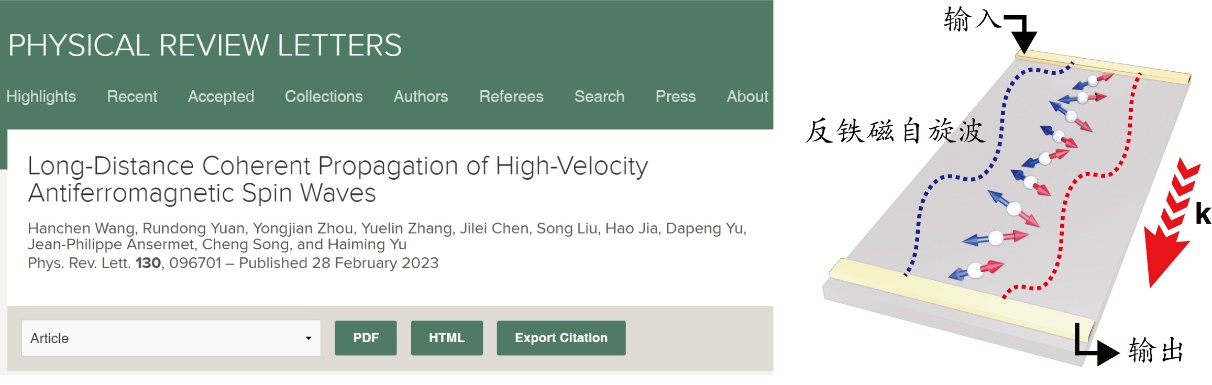The image size is (1212, 385).
Task: Select the About menu item
Action: point(747,97)
